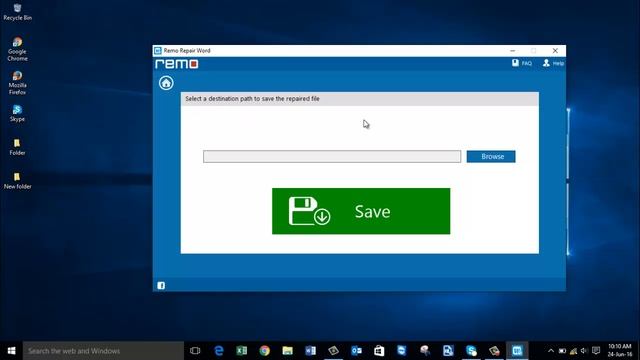640x360 pixels.
Task: Click the Home icon in Remo
Action: [x=166, y=83]
